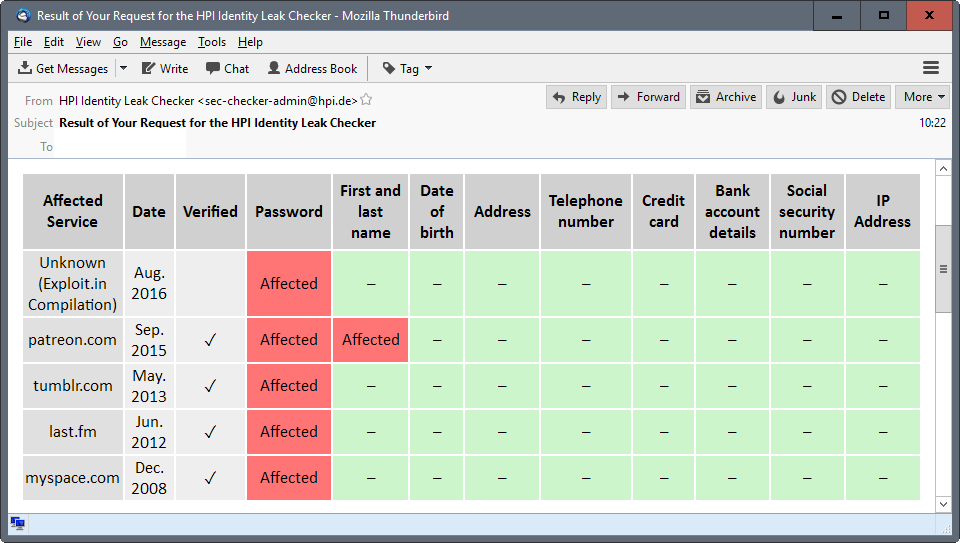Click tumblr.com verified checkmark
This screenshot has width=960, height=543.
click(x=210, y=386)
